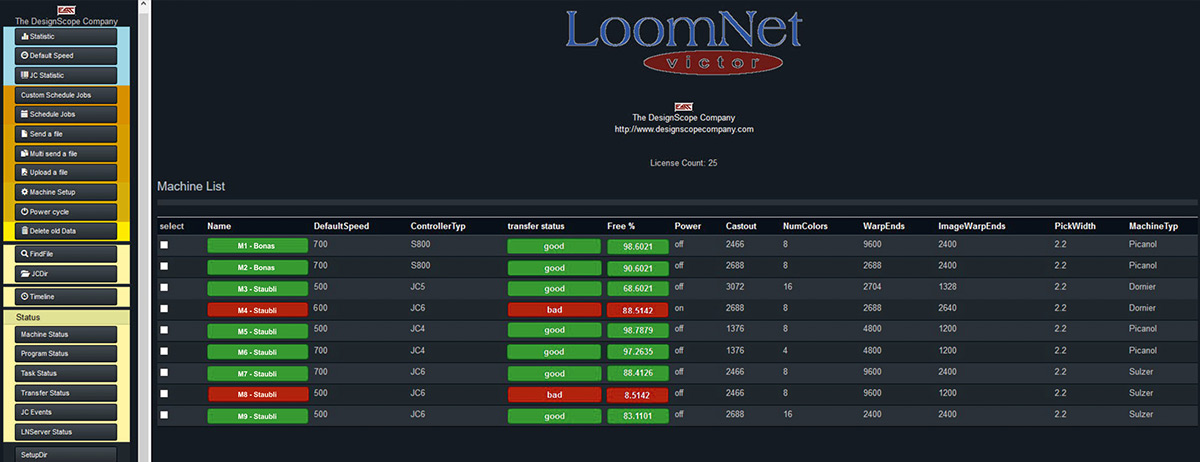Open FindFile search button
The width and height of the screenshot is (1200, 462).
tap(66, 254)
